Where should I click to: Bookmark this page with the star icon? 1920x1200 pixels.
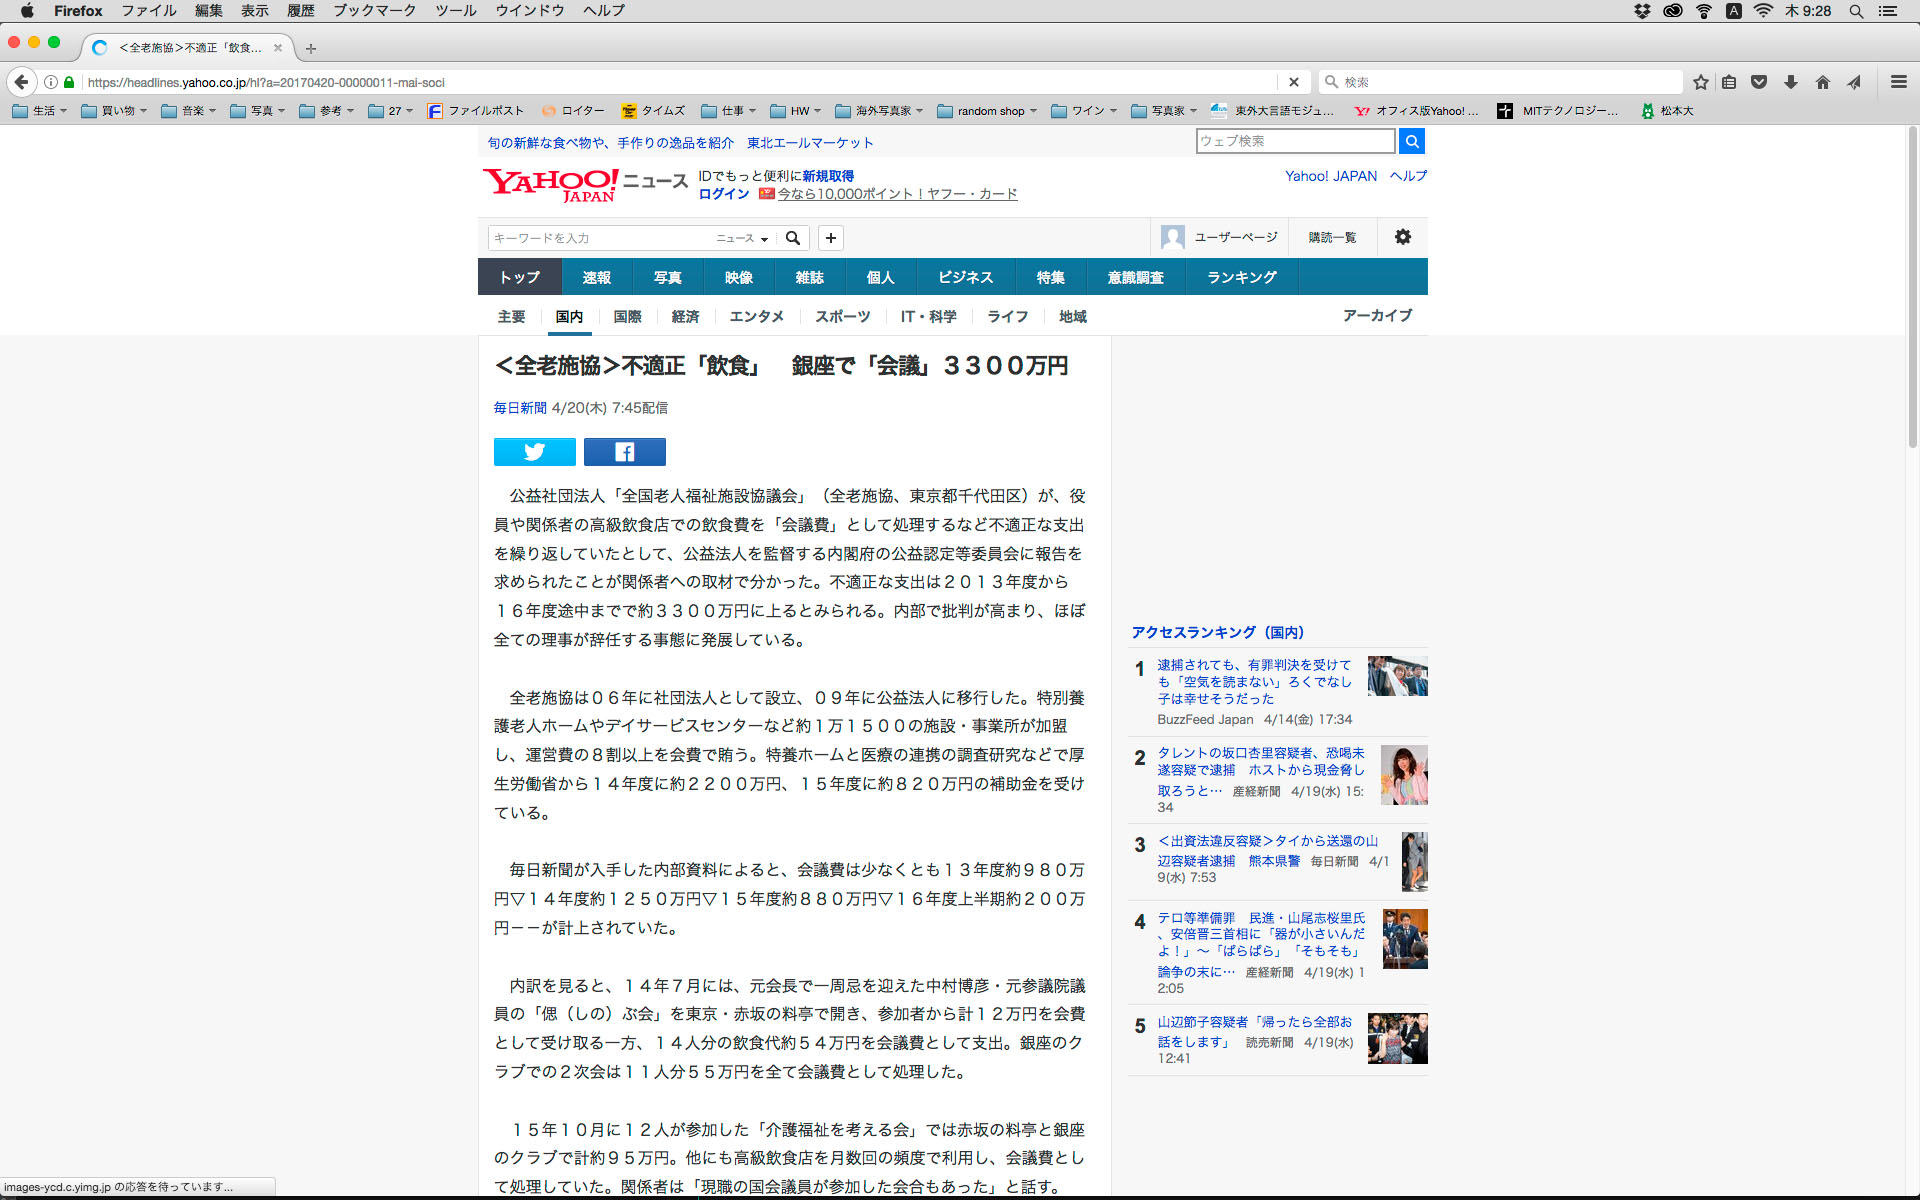point(1700,82)
